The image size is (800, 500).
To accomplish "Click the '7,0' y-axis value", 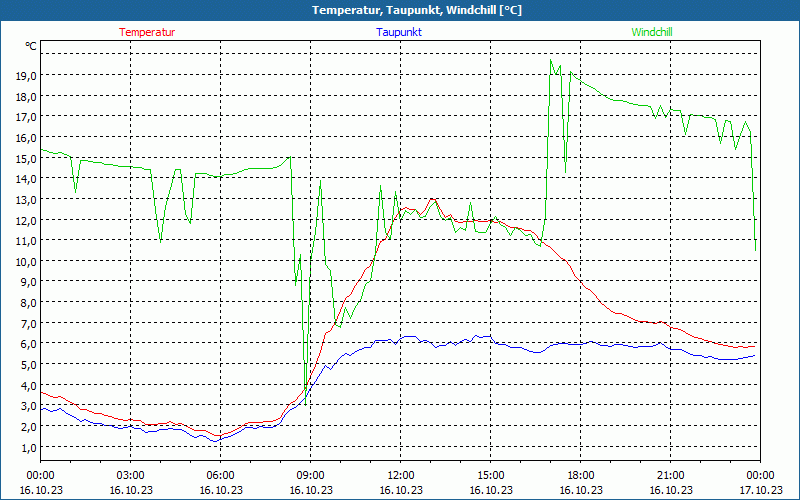I will [29, 323].
